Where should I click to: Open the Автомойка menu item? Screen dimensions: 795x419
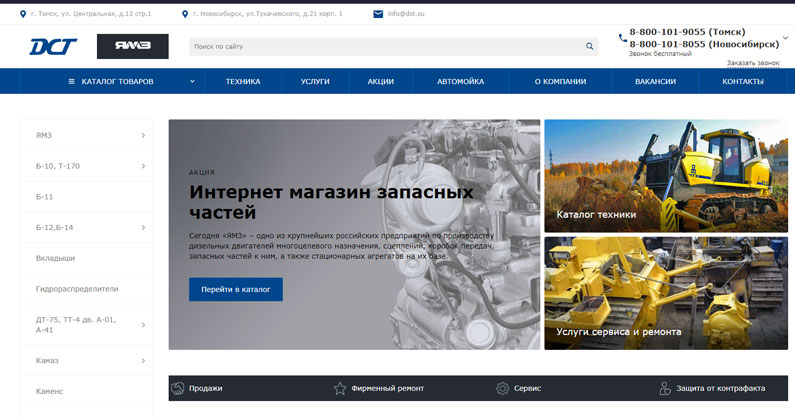coord(460,81)
